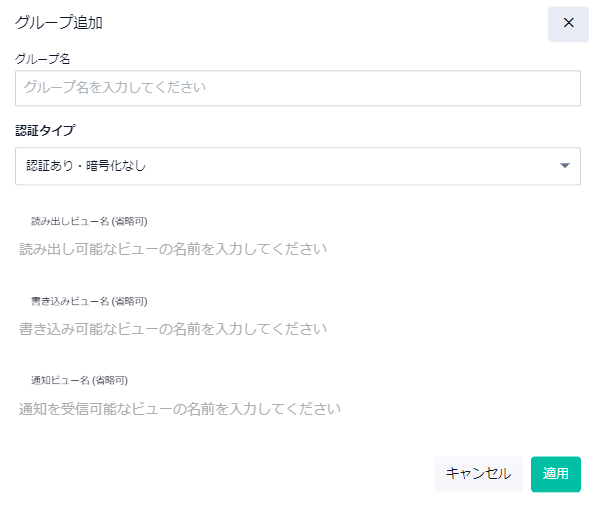Focus the 書き込みビュー名 input field
This screenshot has height=506, width=594.
(x=298, y=329)
